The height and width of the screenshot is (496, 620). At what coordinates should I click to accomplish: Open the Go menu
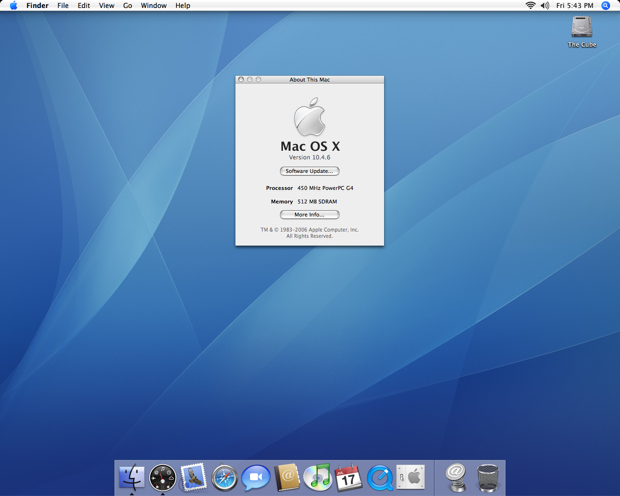[x=127, y=6]
